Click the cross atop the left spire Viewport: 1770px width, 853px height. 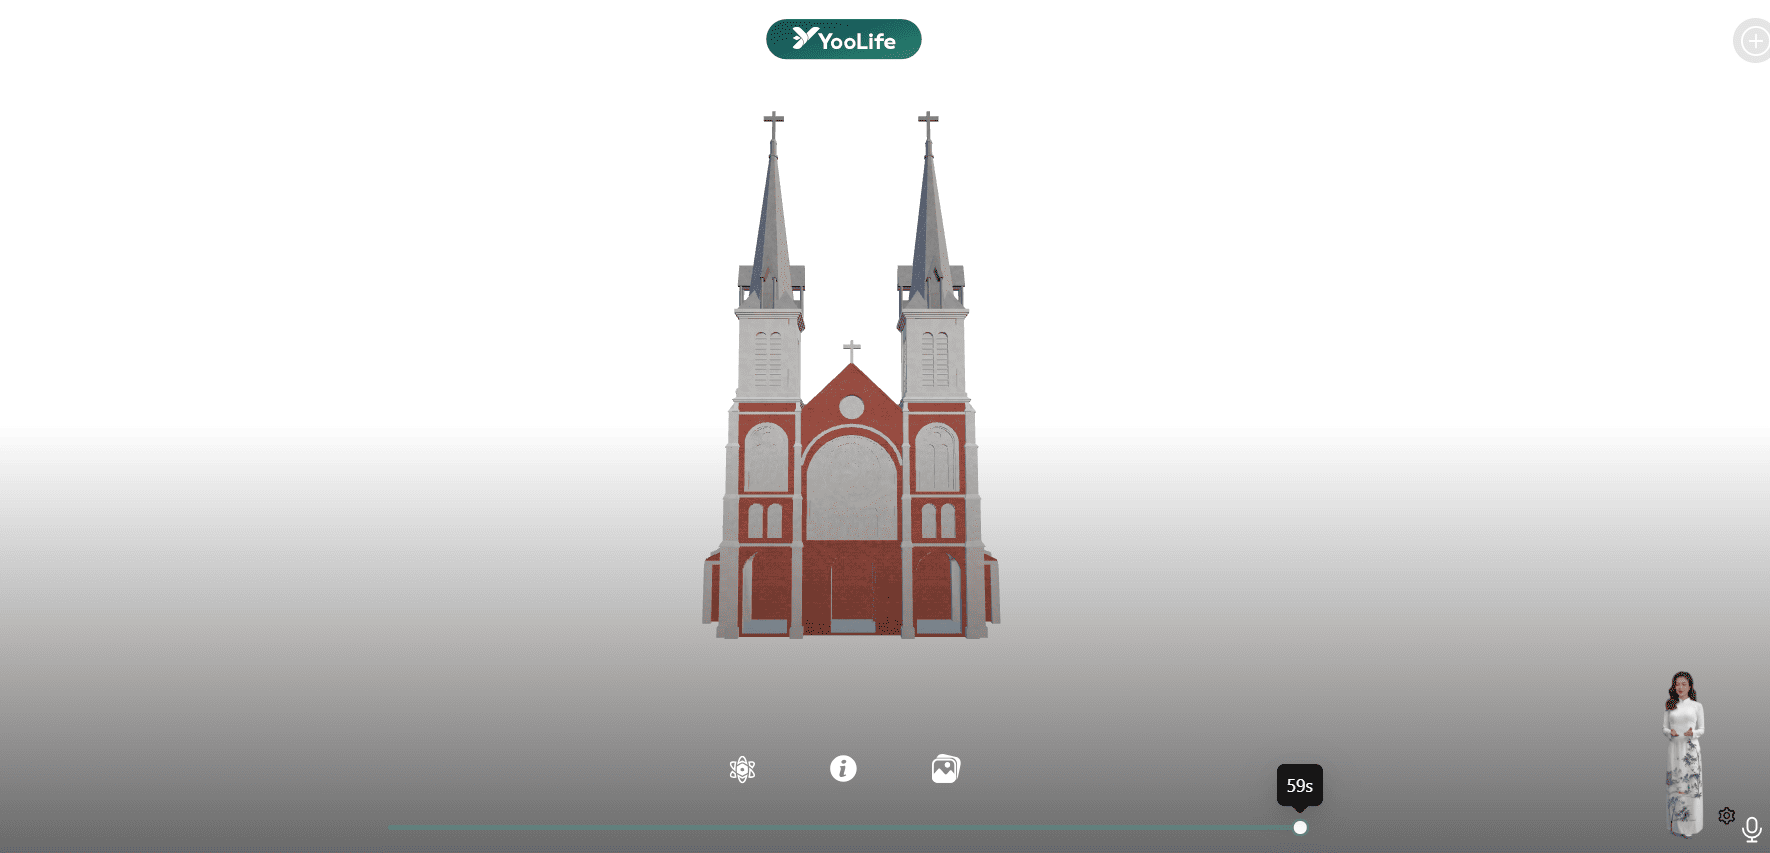click(x=773, y=123)
